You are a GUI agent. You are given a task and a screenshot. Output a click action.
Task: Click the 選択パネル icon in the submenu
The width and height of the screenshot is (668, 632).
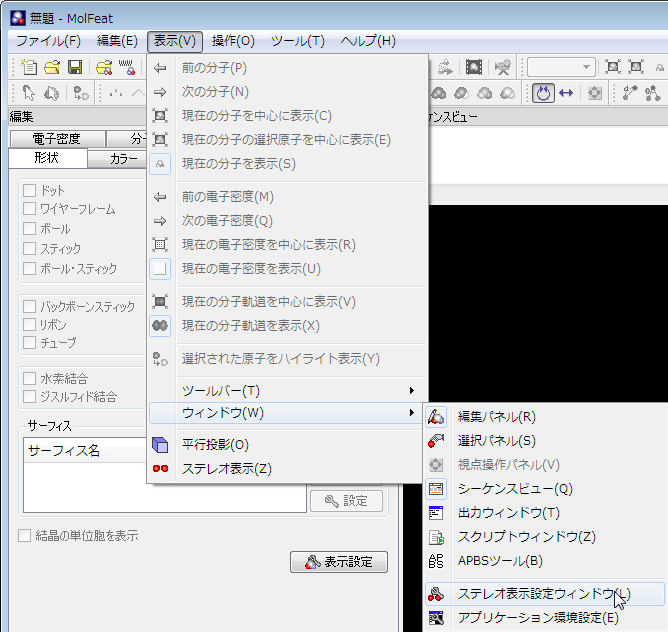(x=436, y=441)
